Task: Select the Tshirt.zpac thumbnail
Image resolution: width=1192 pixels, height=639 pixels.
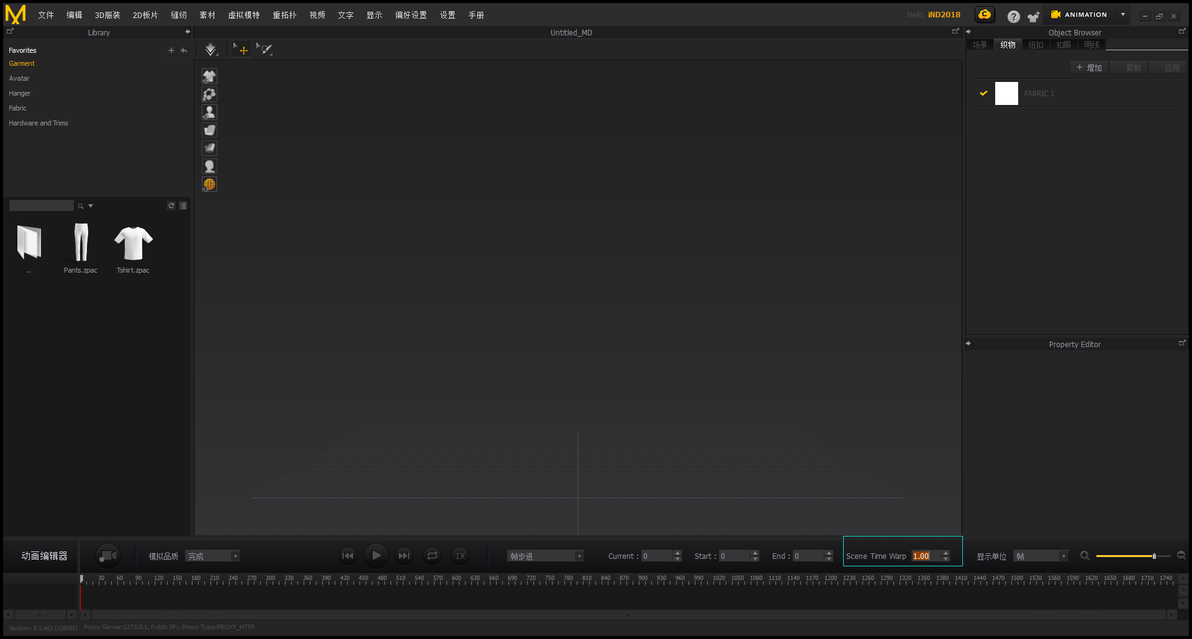Action: coord(133,248)
